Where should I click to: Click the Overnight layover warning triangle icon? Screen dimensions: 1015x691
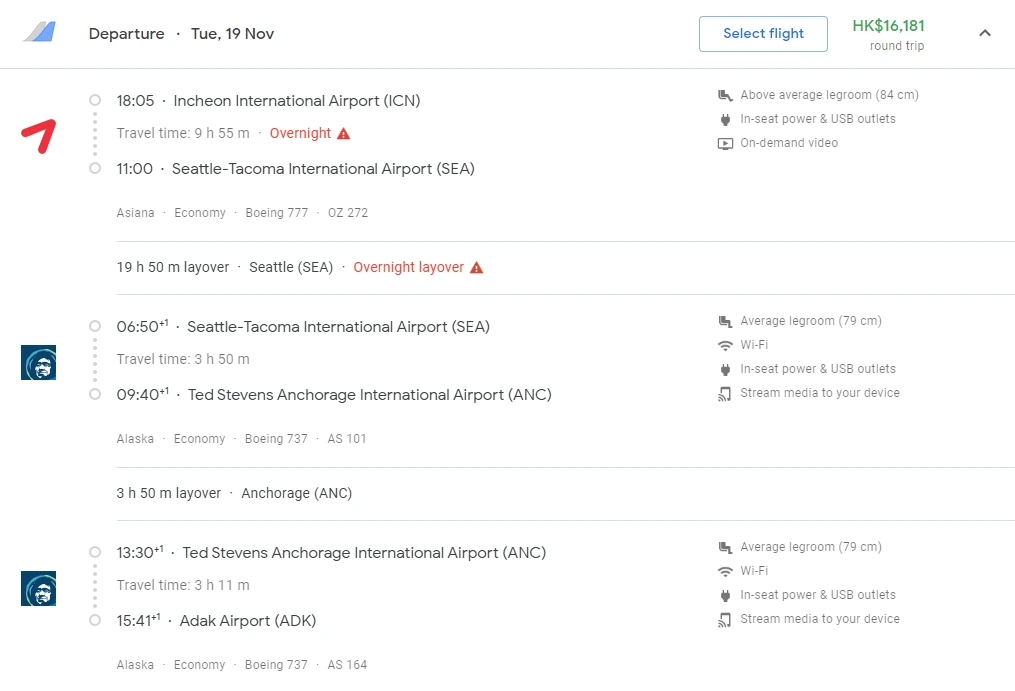click(x=477, y=268)
